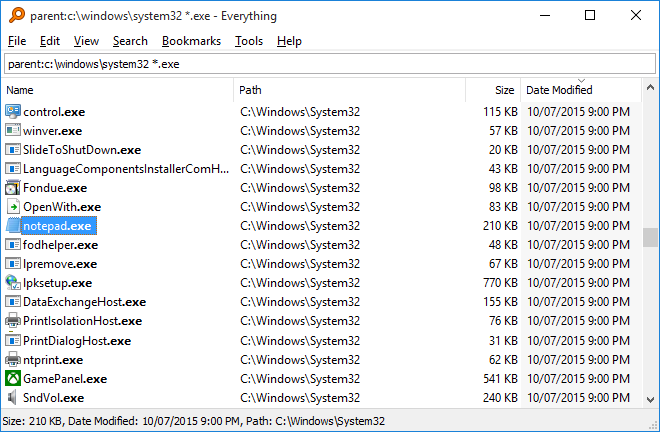Open the File menu
660x432 pixels.
point(17,41)
